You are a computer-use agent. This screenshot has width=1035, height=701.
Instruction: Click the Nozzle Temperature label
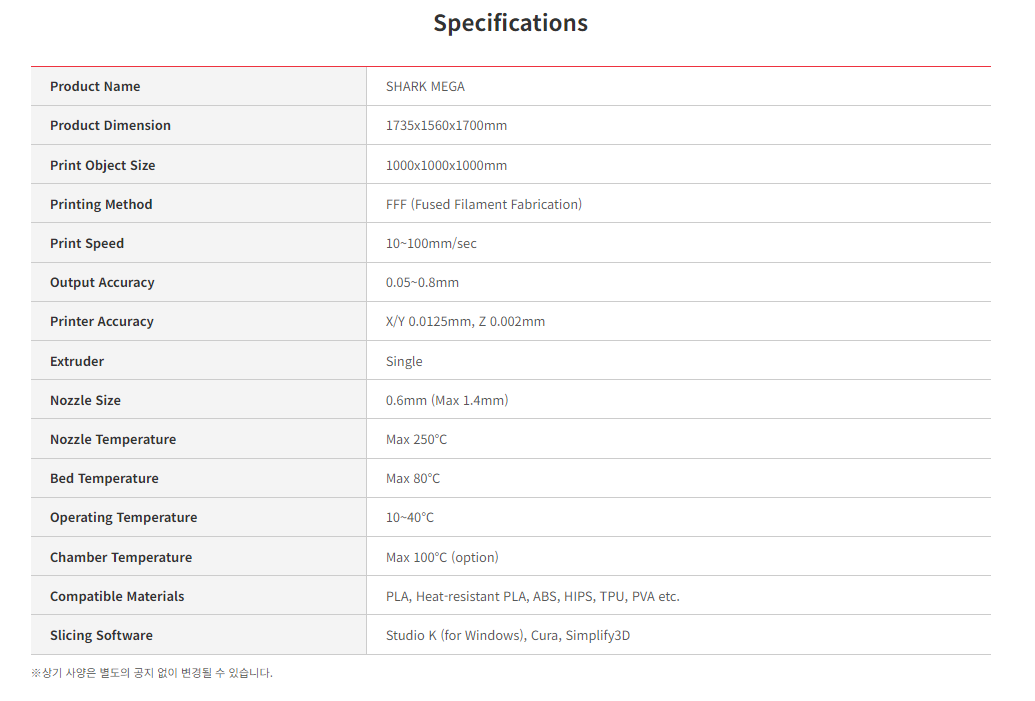tap(113, 440)
